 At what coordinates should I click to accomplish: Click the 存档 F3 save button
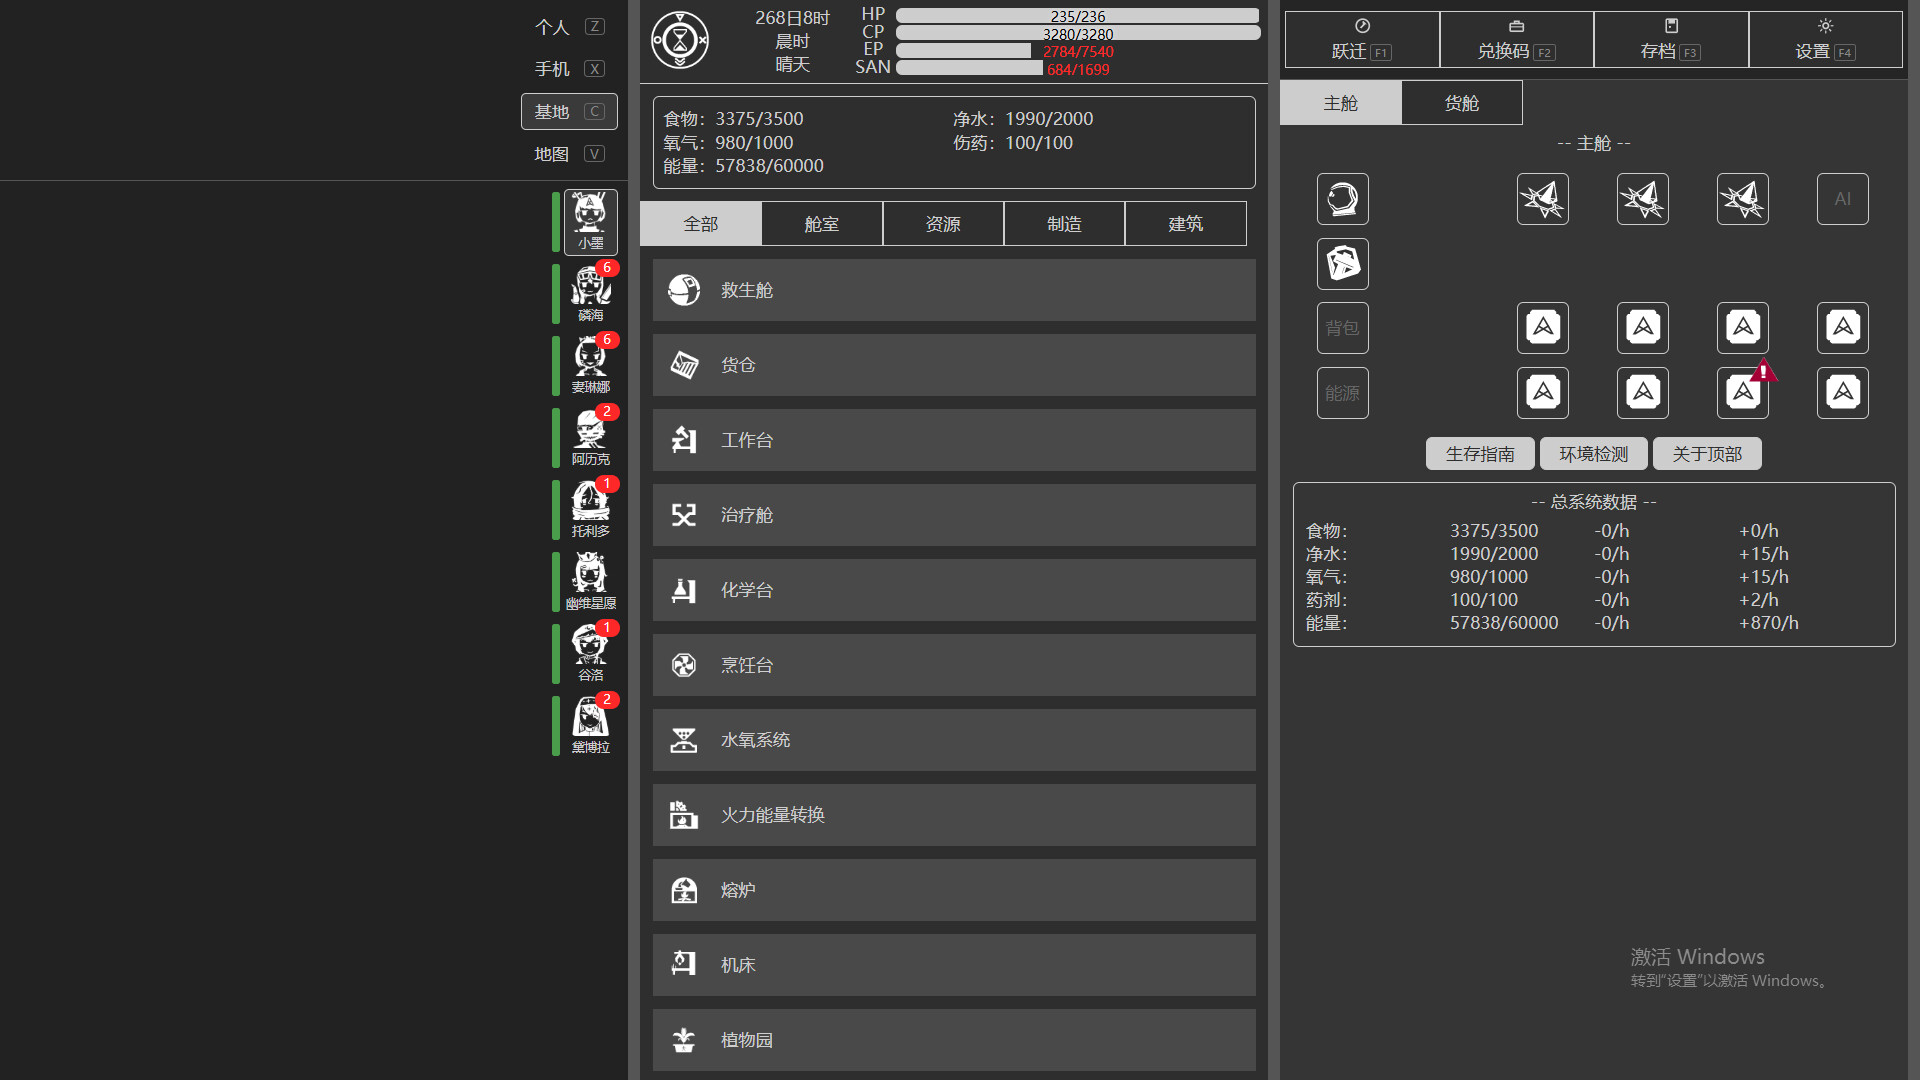pos(1671,40)
